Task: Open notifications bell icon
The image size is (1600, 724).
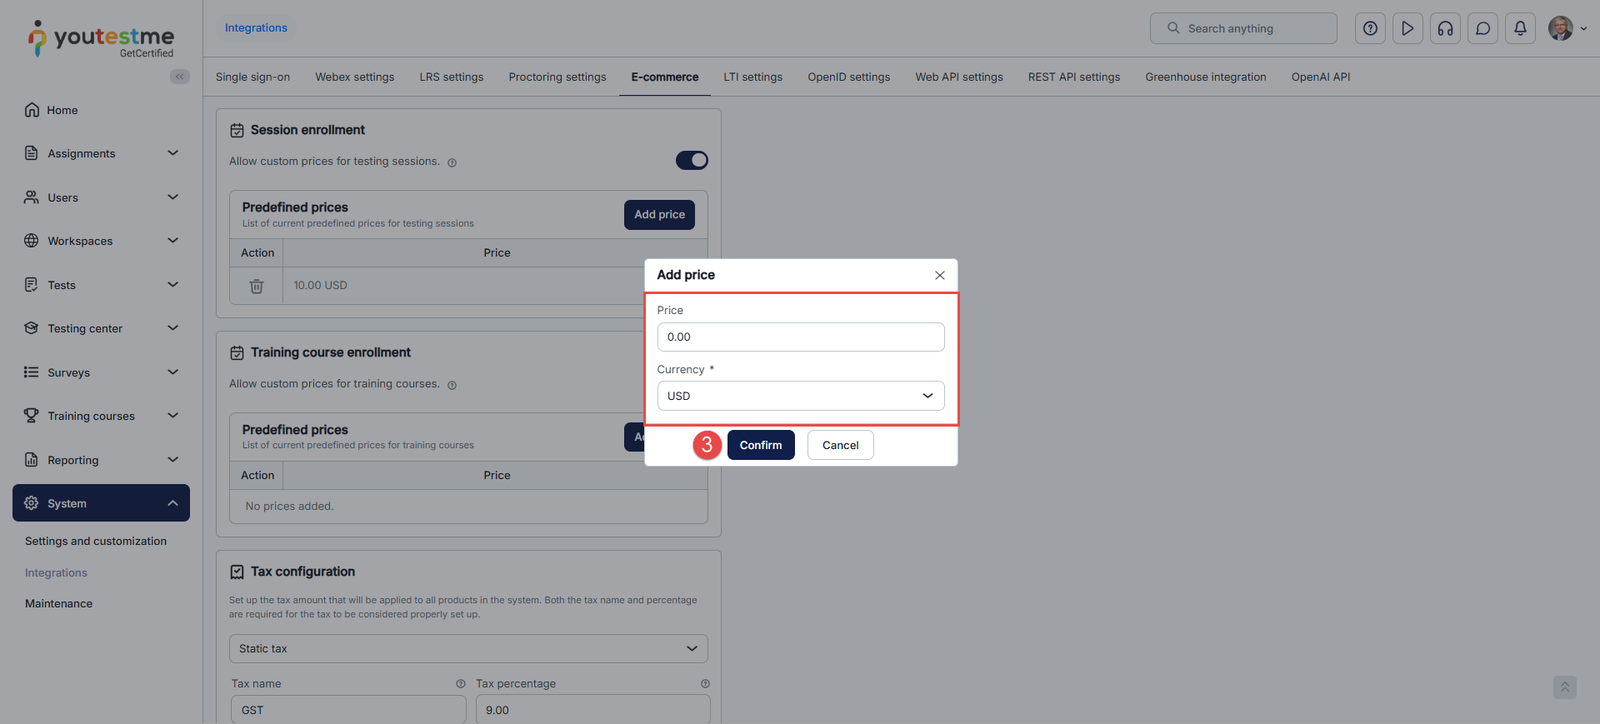Action: click(1520, 29)
